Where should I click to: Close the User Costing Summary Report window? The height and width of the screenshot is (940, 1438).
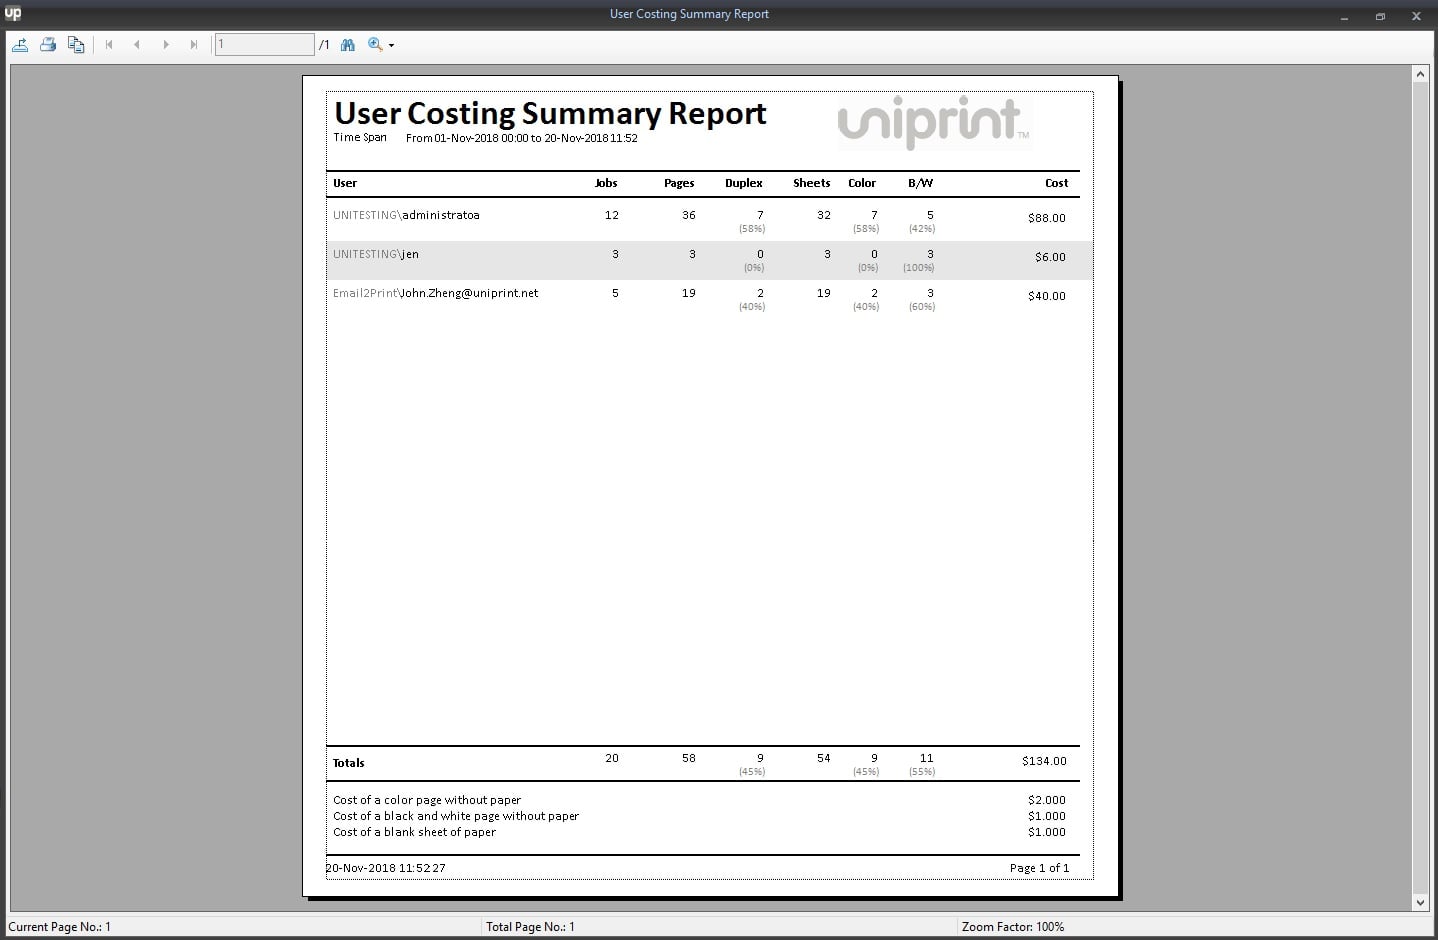tap(1416, 16)
